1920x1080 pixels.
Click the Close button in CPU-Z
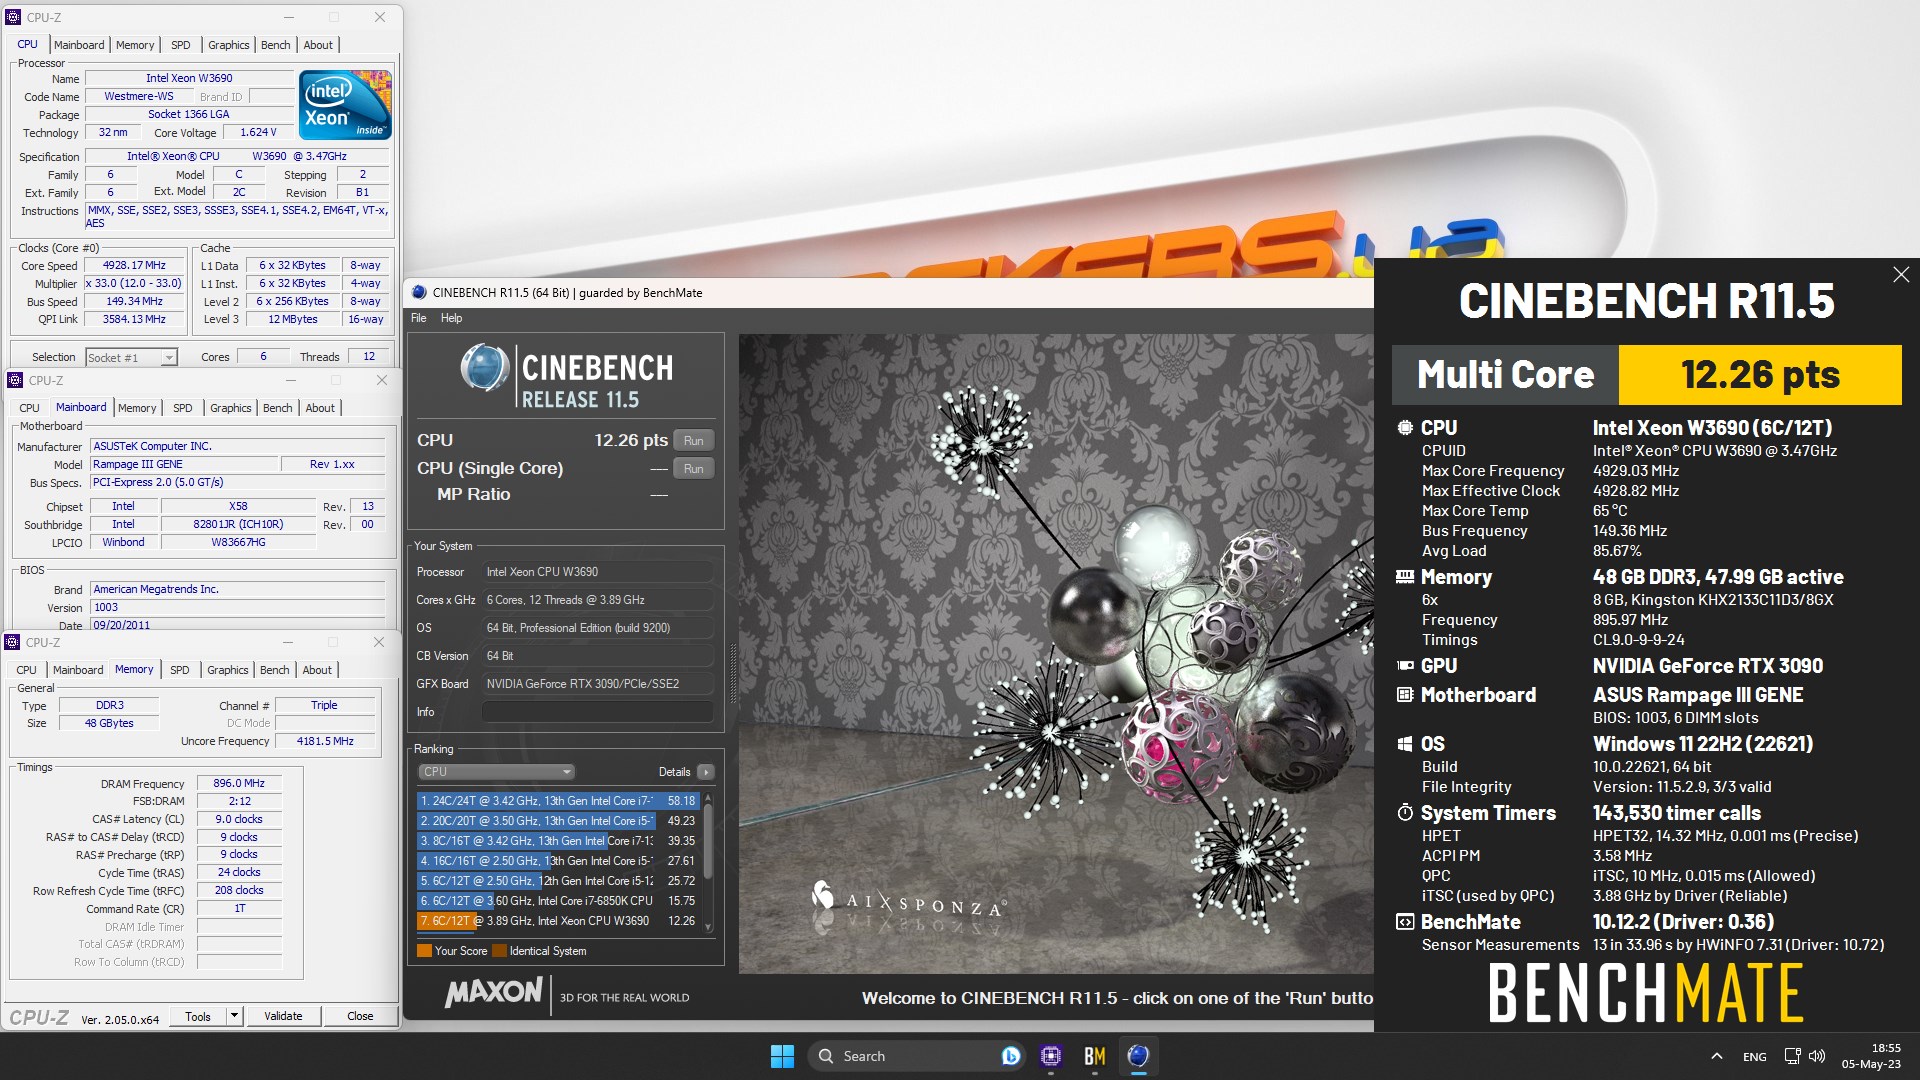coord(360,1016)
